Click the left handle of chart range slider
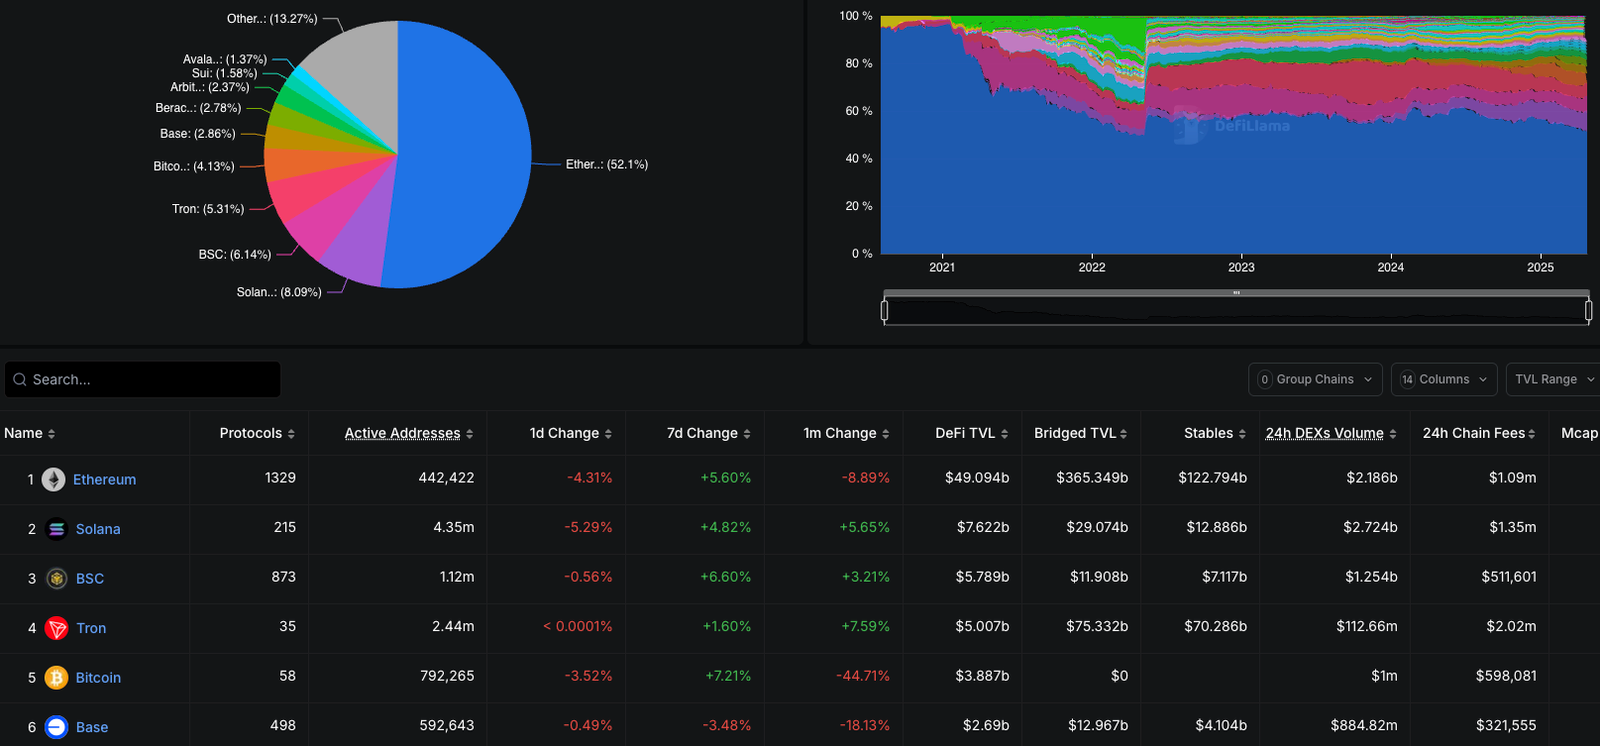This screenshot has height=746, width=1600. pyautogui.click(x=884, y=310)
